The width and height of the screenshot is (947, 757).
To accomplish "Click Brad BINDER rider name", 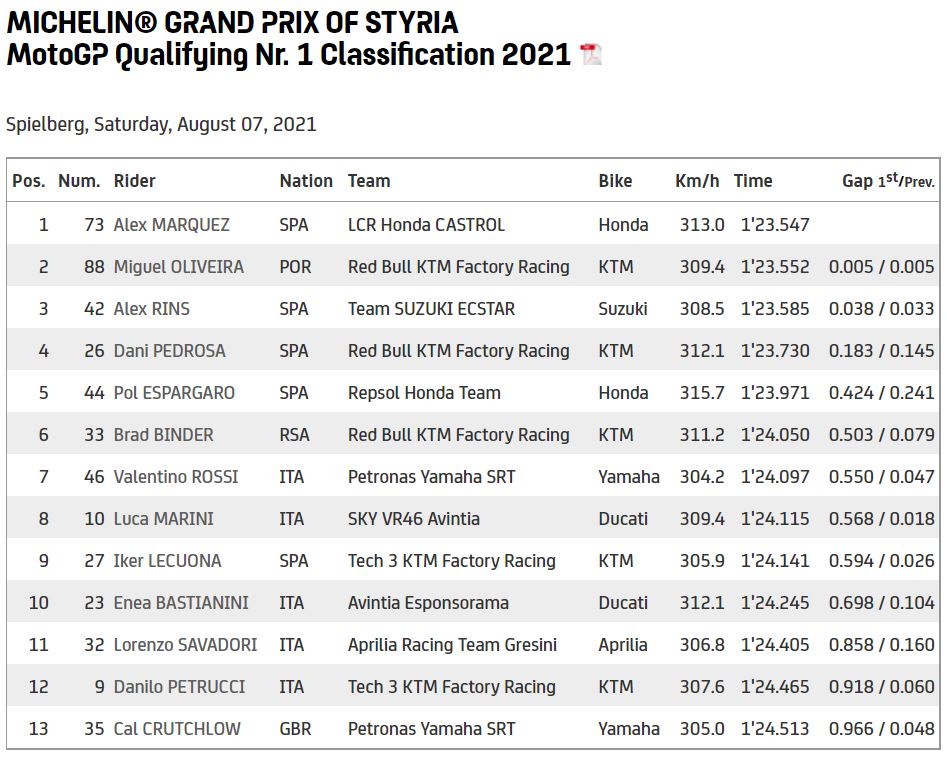I will 163,435.
